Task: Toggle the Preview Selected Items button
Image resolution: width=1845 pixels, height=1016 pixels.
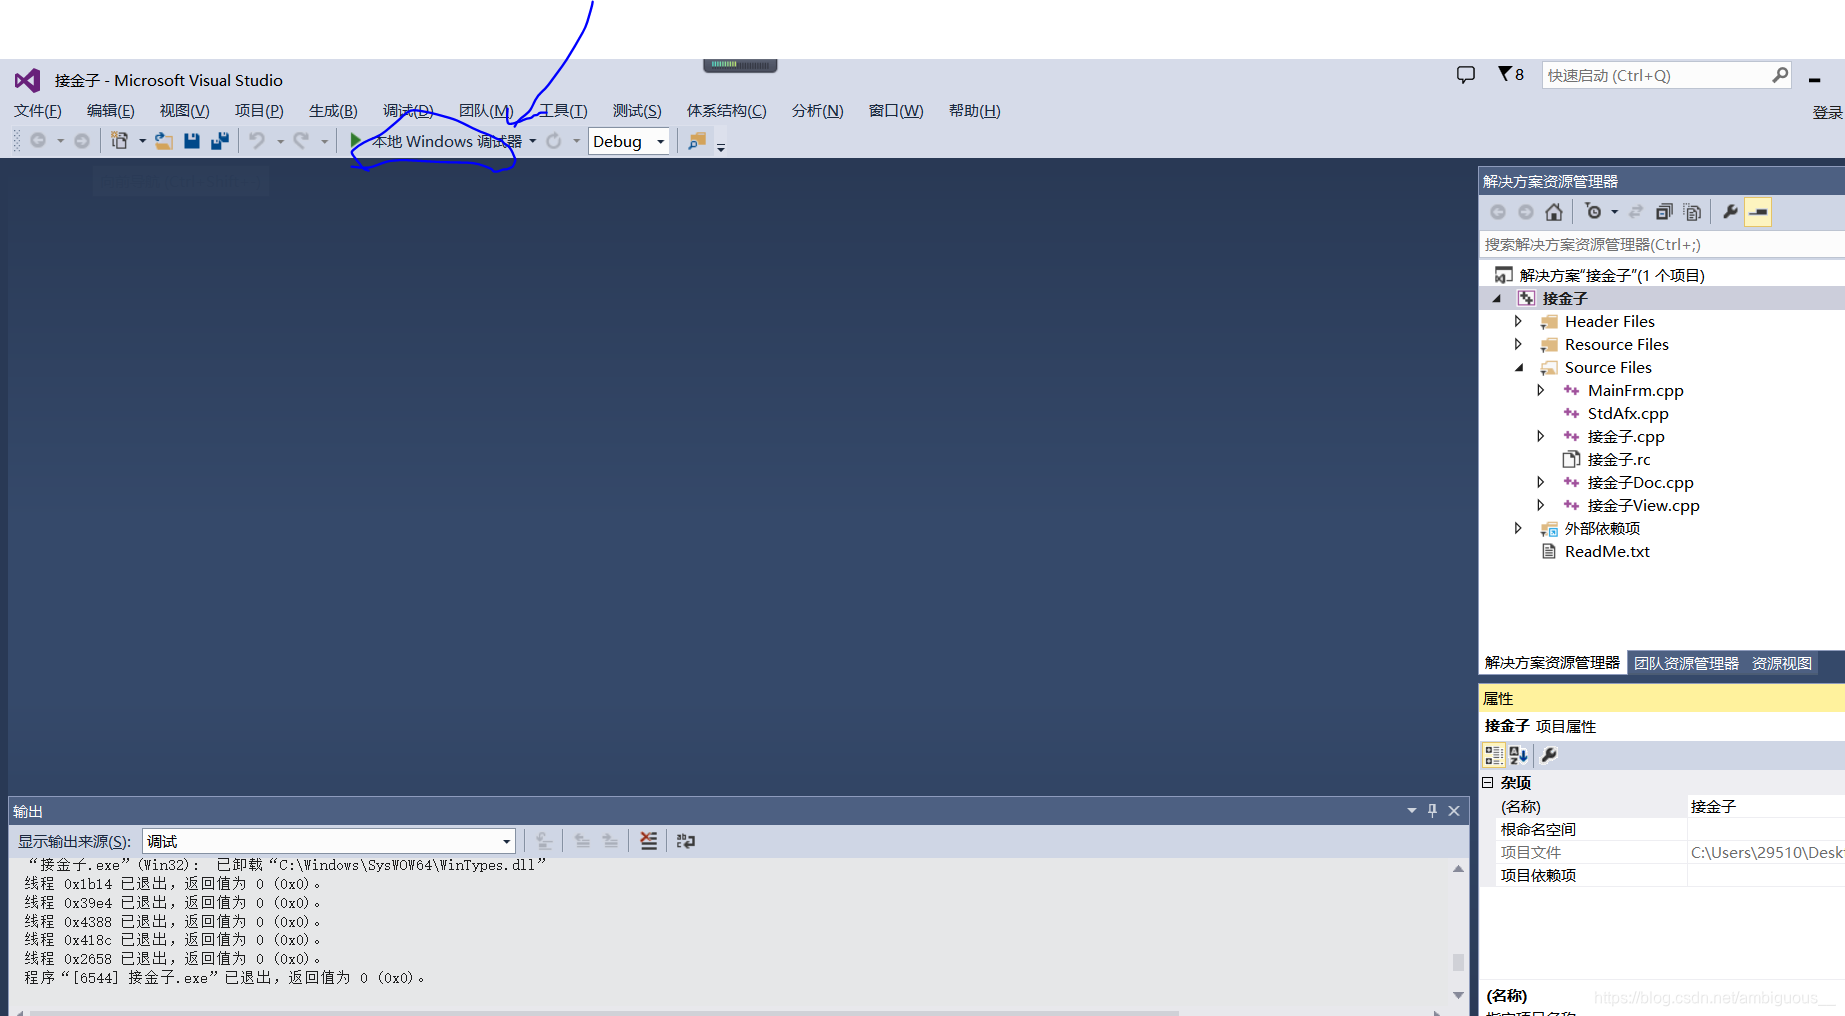Action: pos(1758,212)
